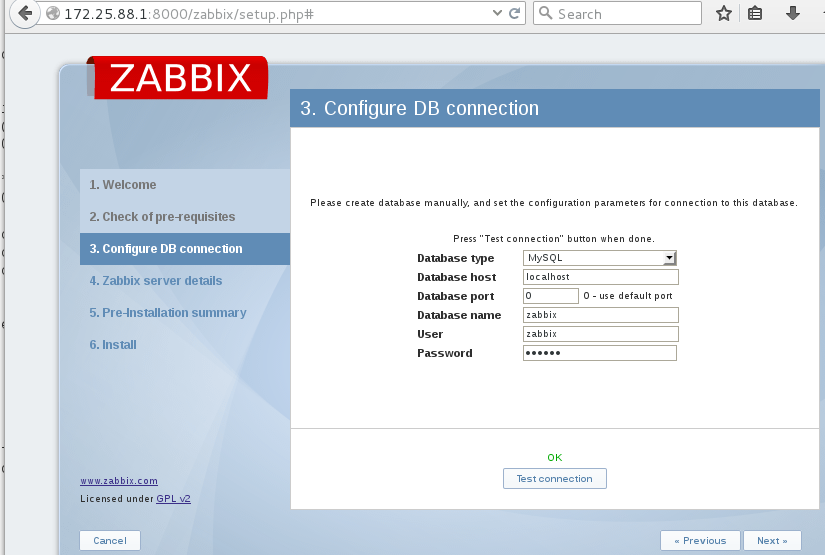The width and height of the screenshot is (825, 555).
Task: Open the Database type MySQL dropdown
Action: tap(600, 258)
